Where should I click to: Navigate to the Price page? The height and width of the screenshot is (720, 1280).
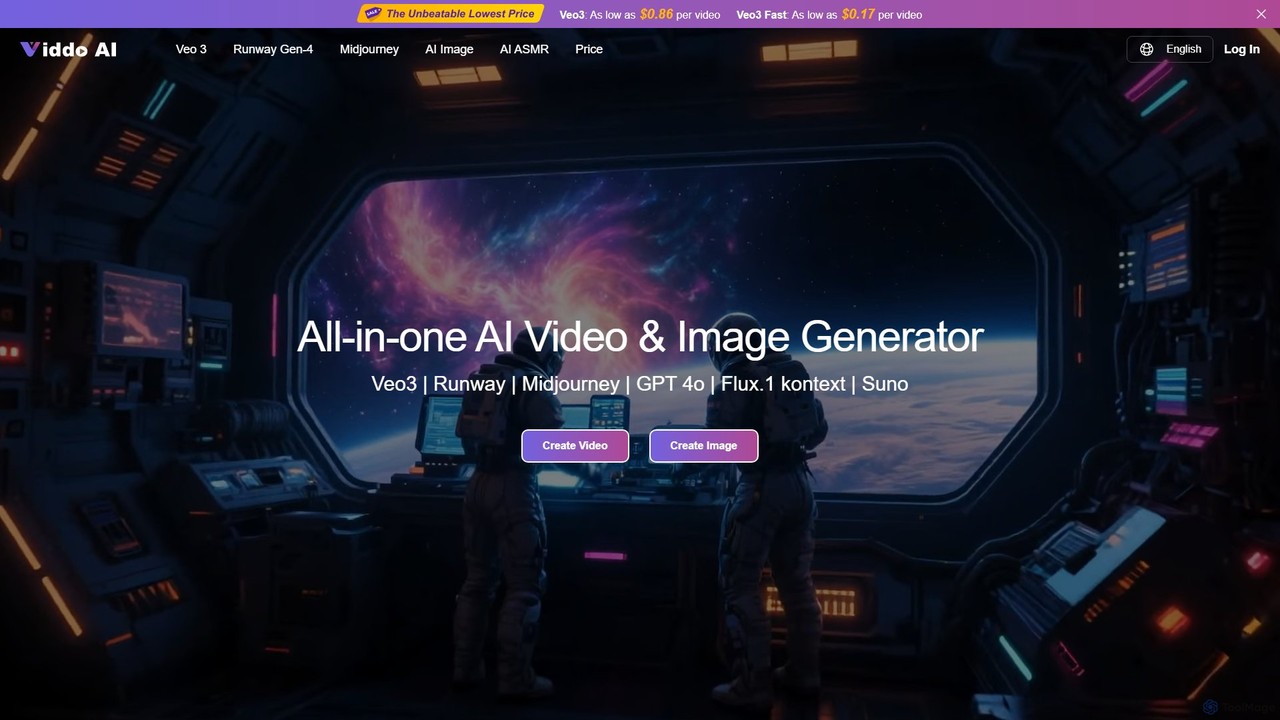pos(589,49)
